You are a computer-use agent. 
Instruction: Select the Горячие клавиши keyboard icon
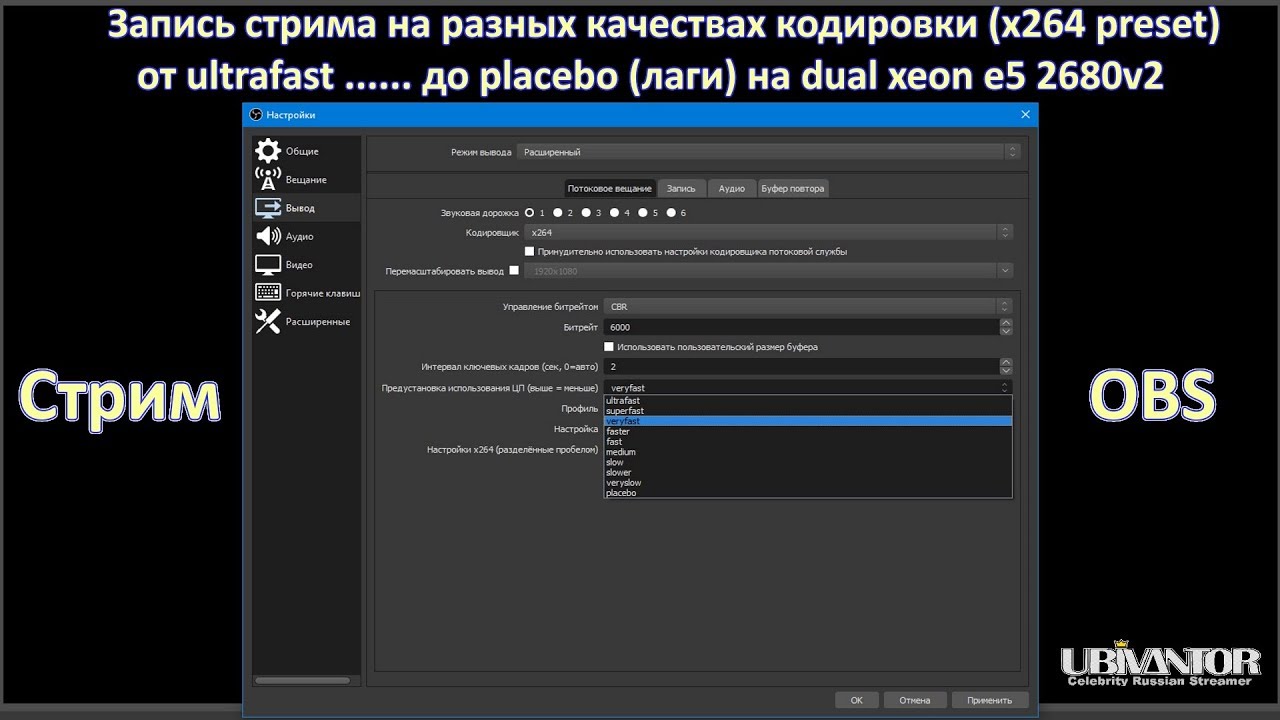click(268, 293)
